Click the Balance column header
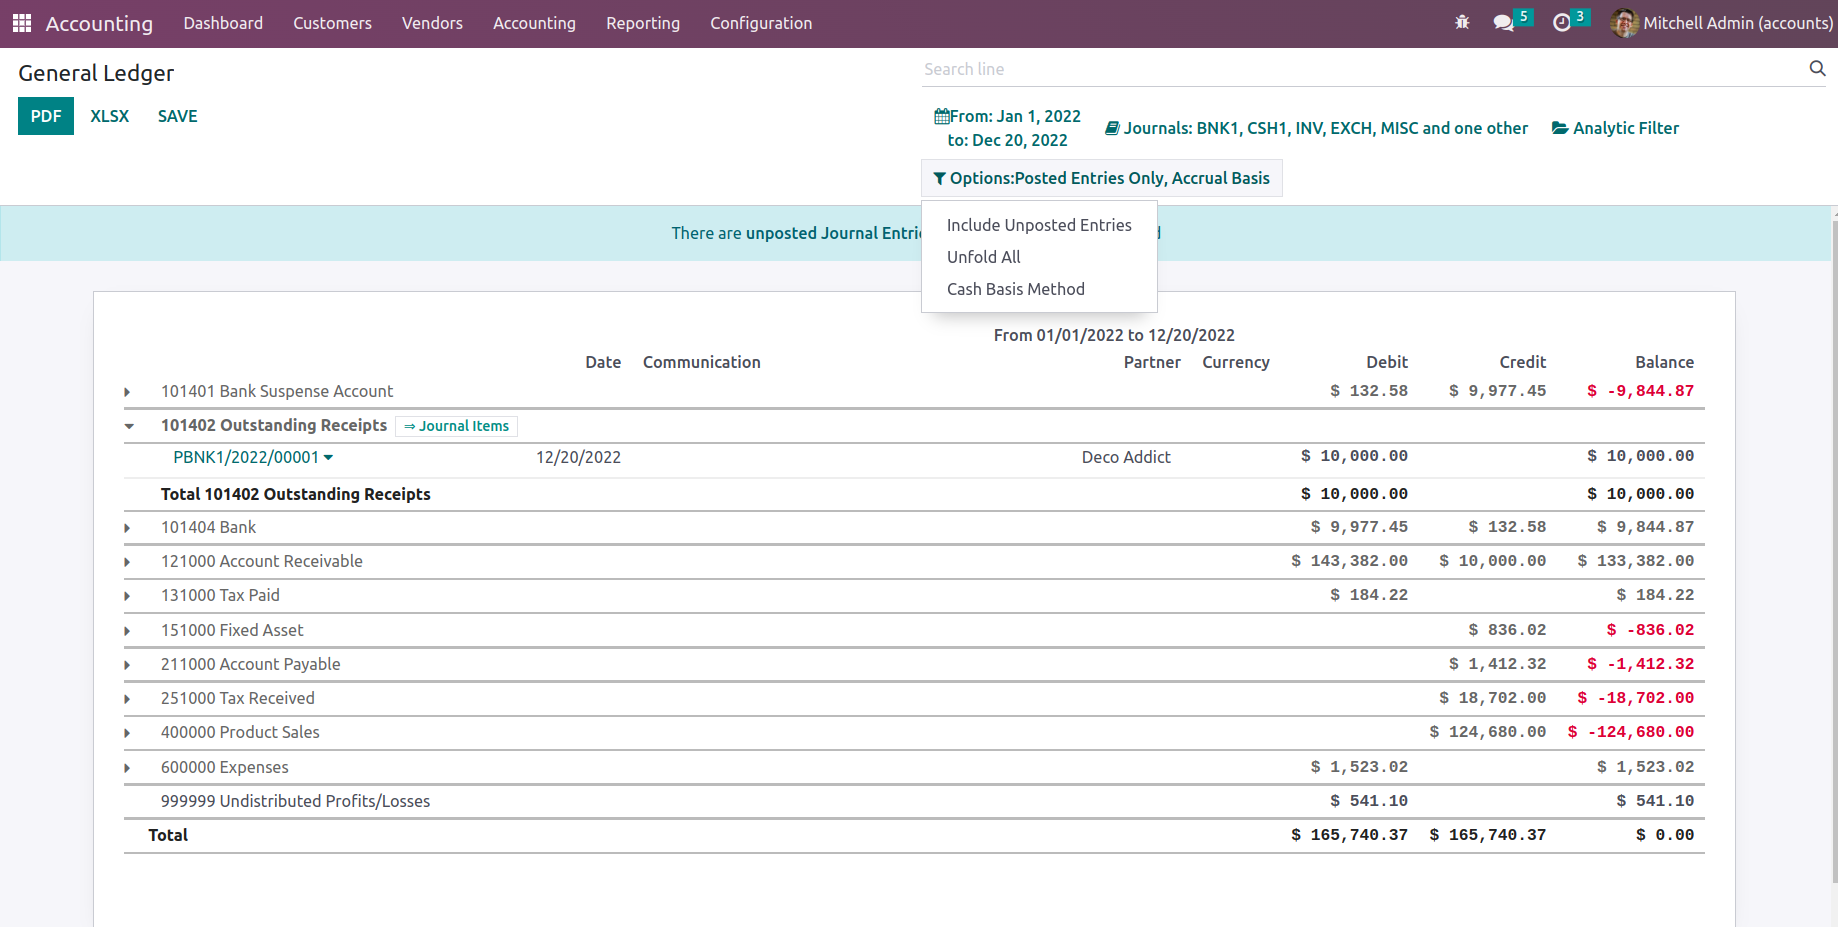1838x927 pixels. pos(1664,362)
